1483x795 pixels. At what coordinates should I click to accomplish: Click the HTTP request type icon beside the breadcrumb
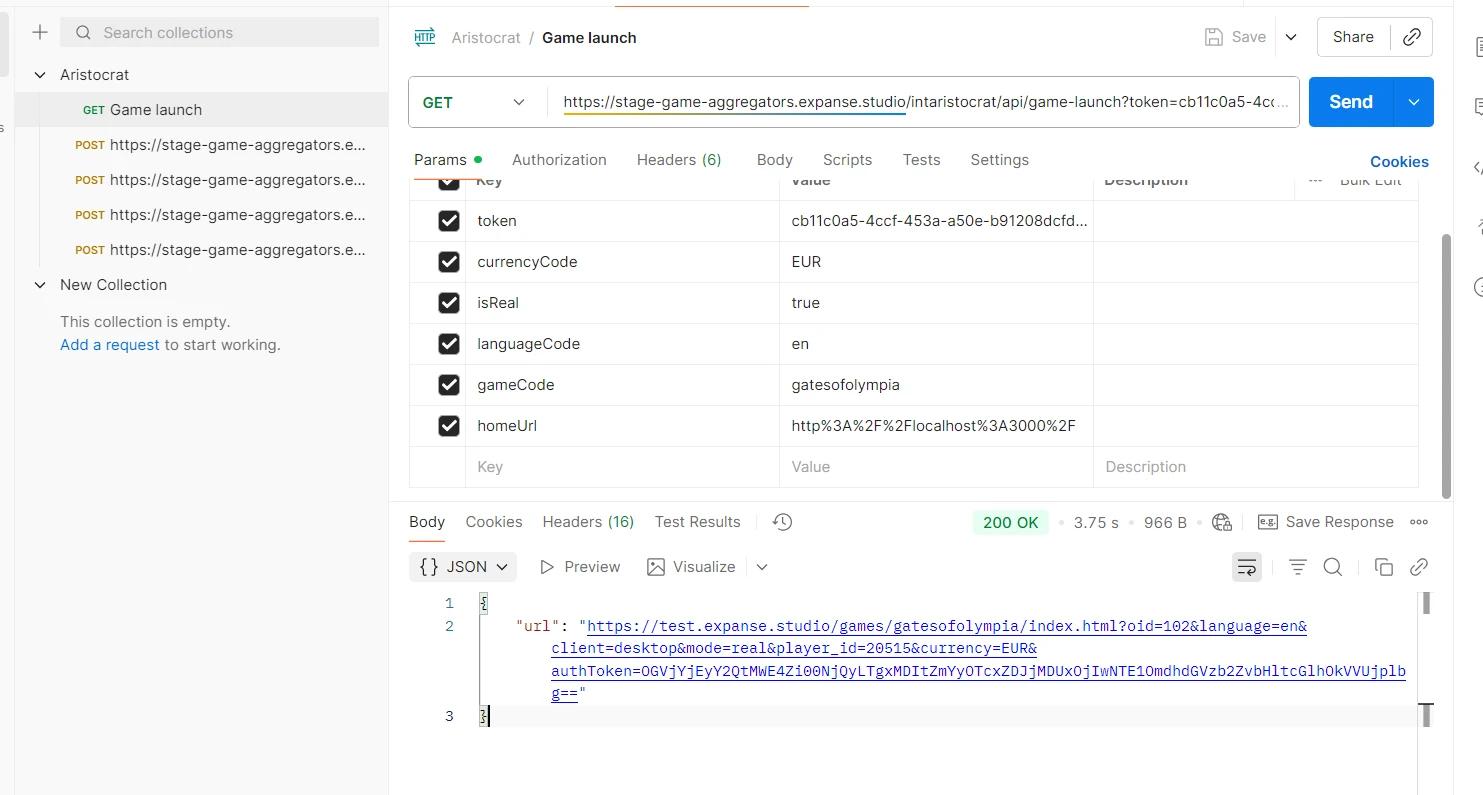coord(425,37)
